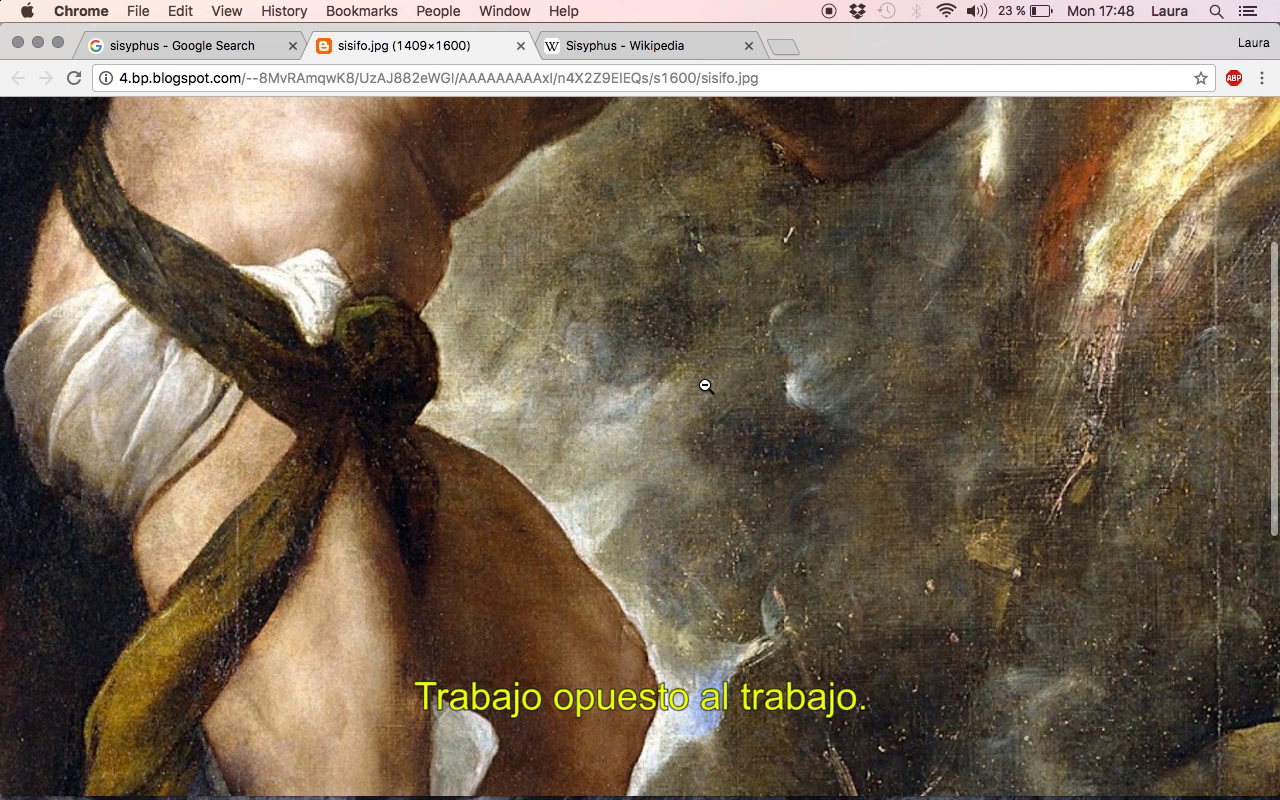Open the Bookmarks menu
The image size is (1280, 800).
pos(362,11)
